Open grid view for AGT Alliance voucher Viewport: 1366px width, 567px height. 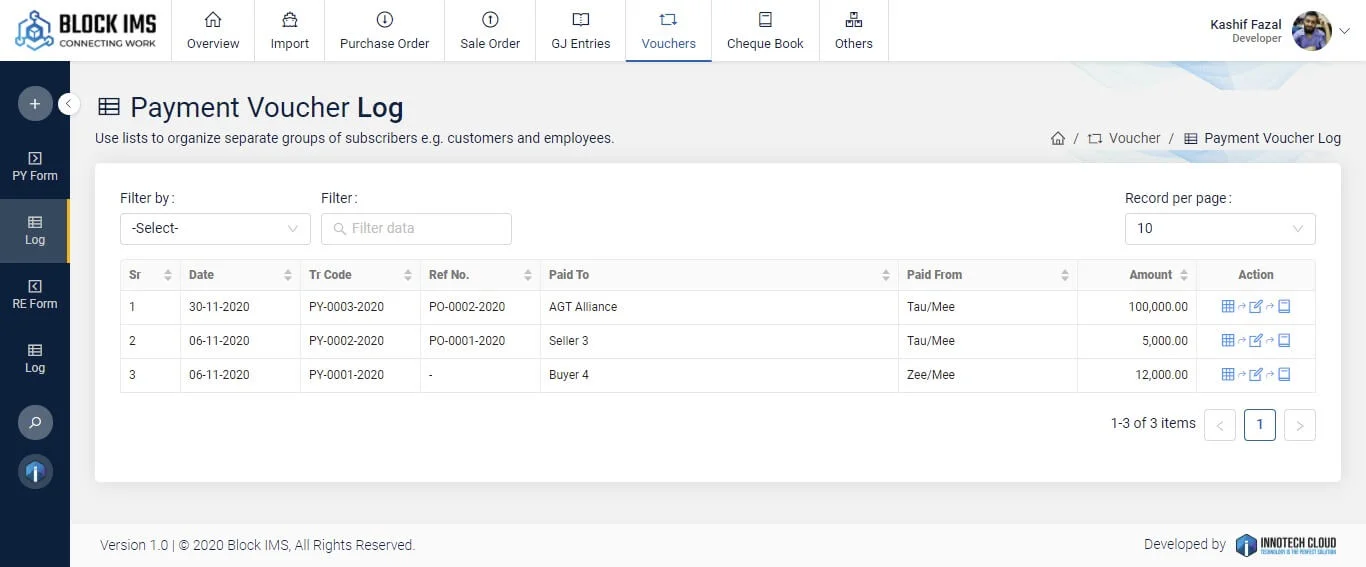pyautogui.click(x=1228, y=307)
